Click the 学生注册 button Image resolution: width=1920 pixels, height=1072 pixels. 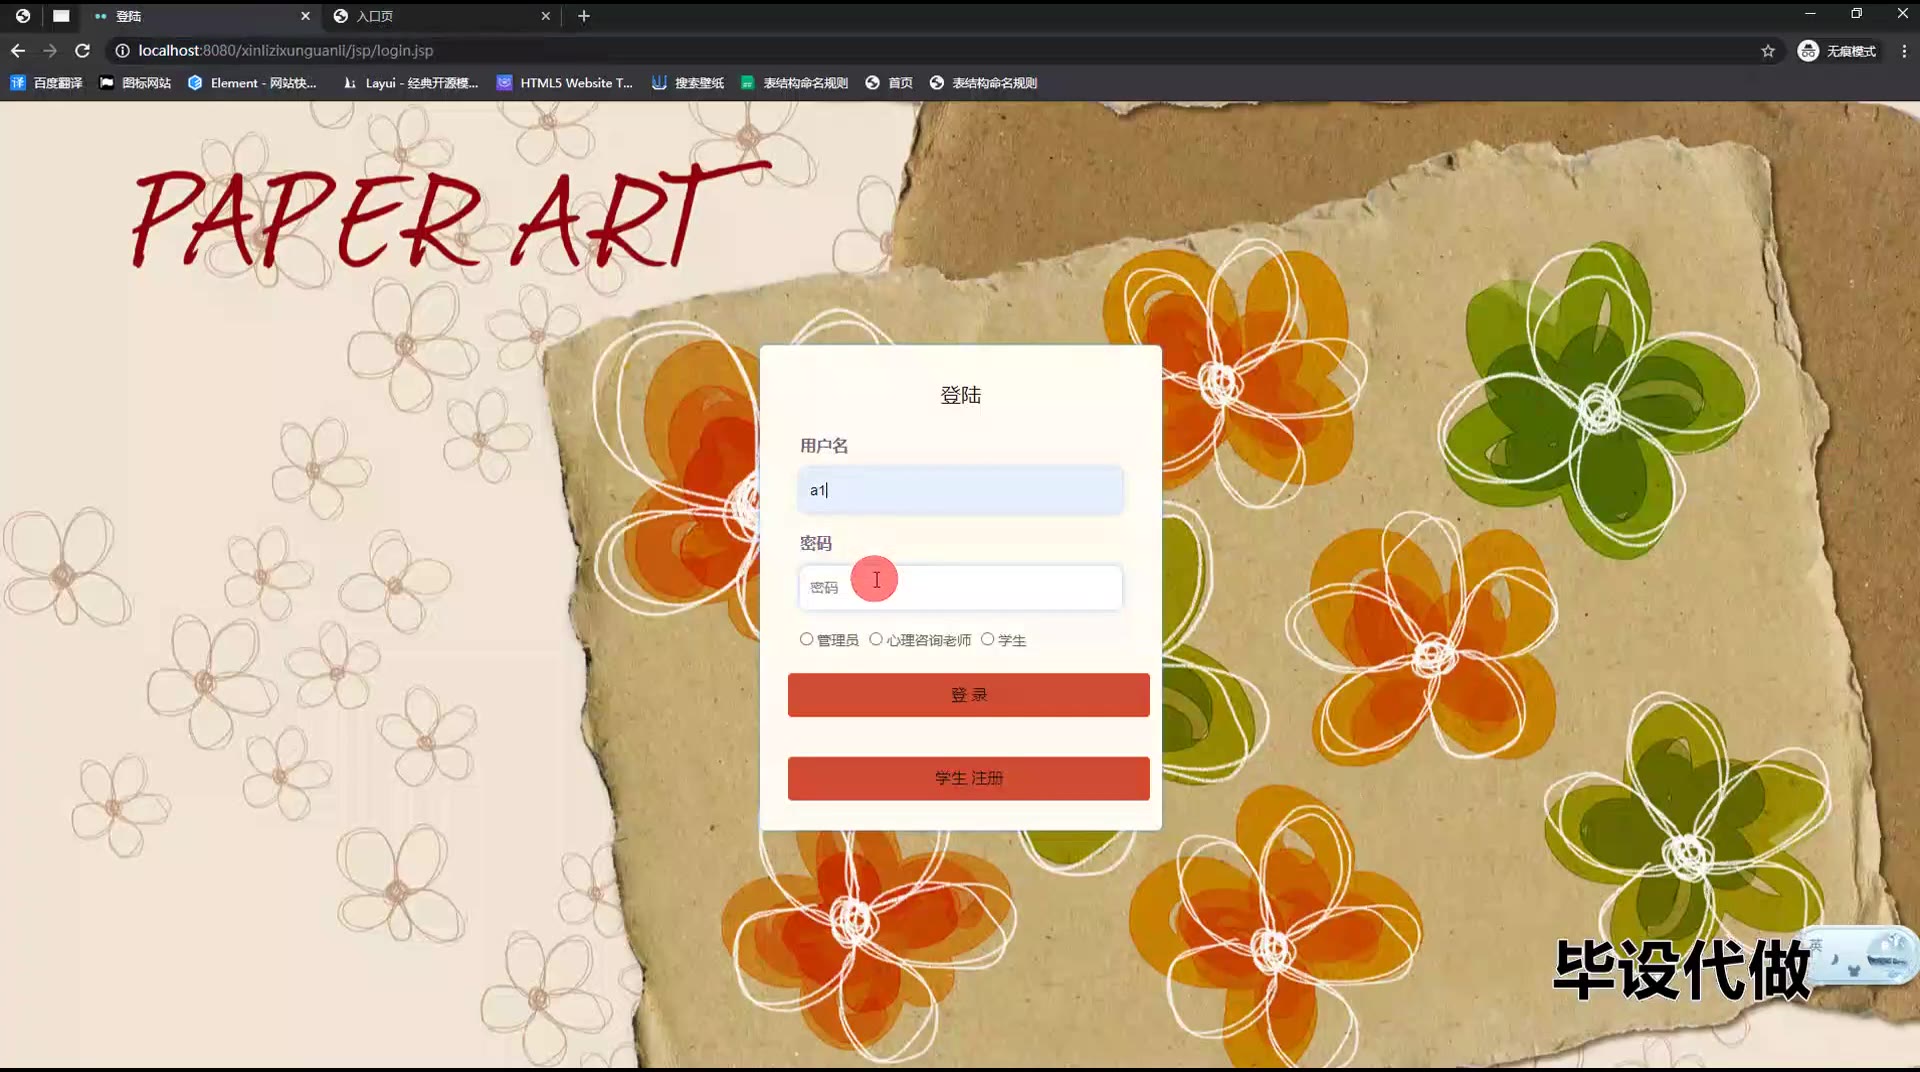tap(968, 778)
